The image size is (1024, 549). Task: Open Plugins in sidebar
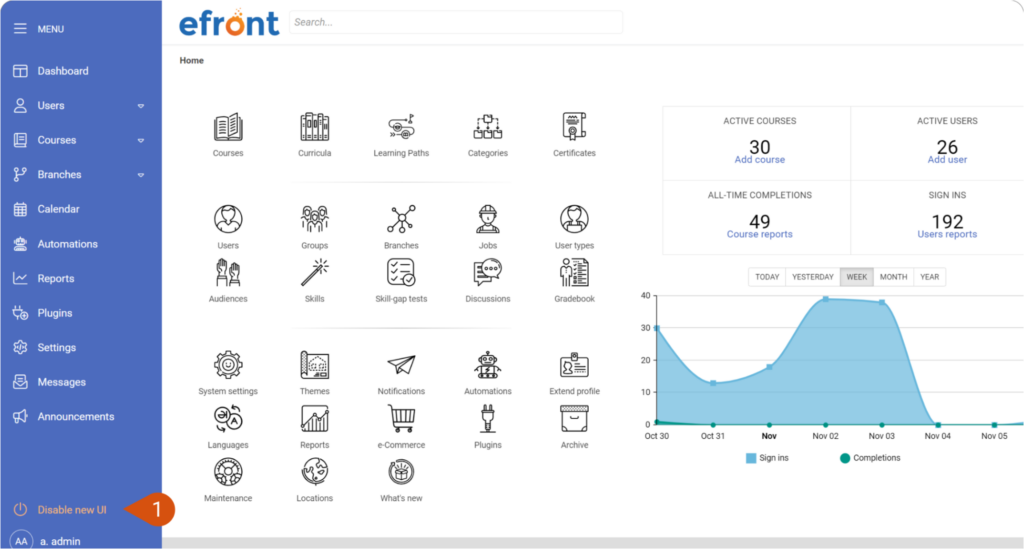(x=55, y=313)
